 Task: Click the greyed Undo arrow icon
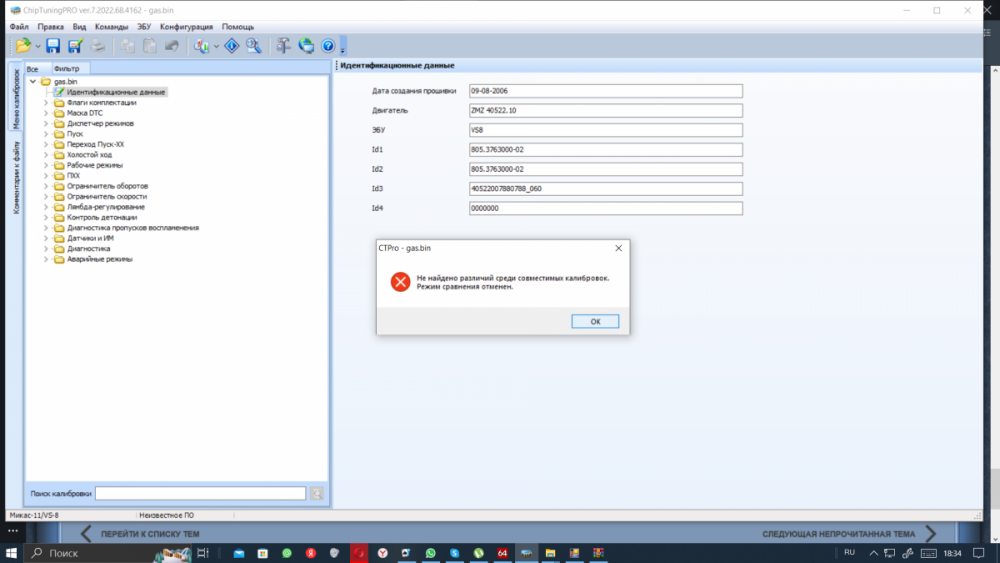pos(172,46)
